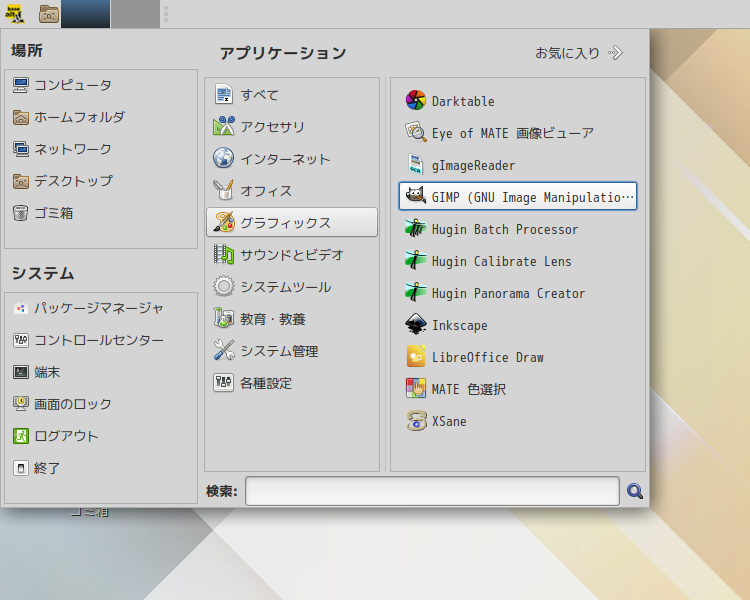This screenshot has height=600, width=750.
Task: Select the 各種設定 category label
Action: coord(266,383)
